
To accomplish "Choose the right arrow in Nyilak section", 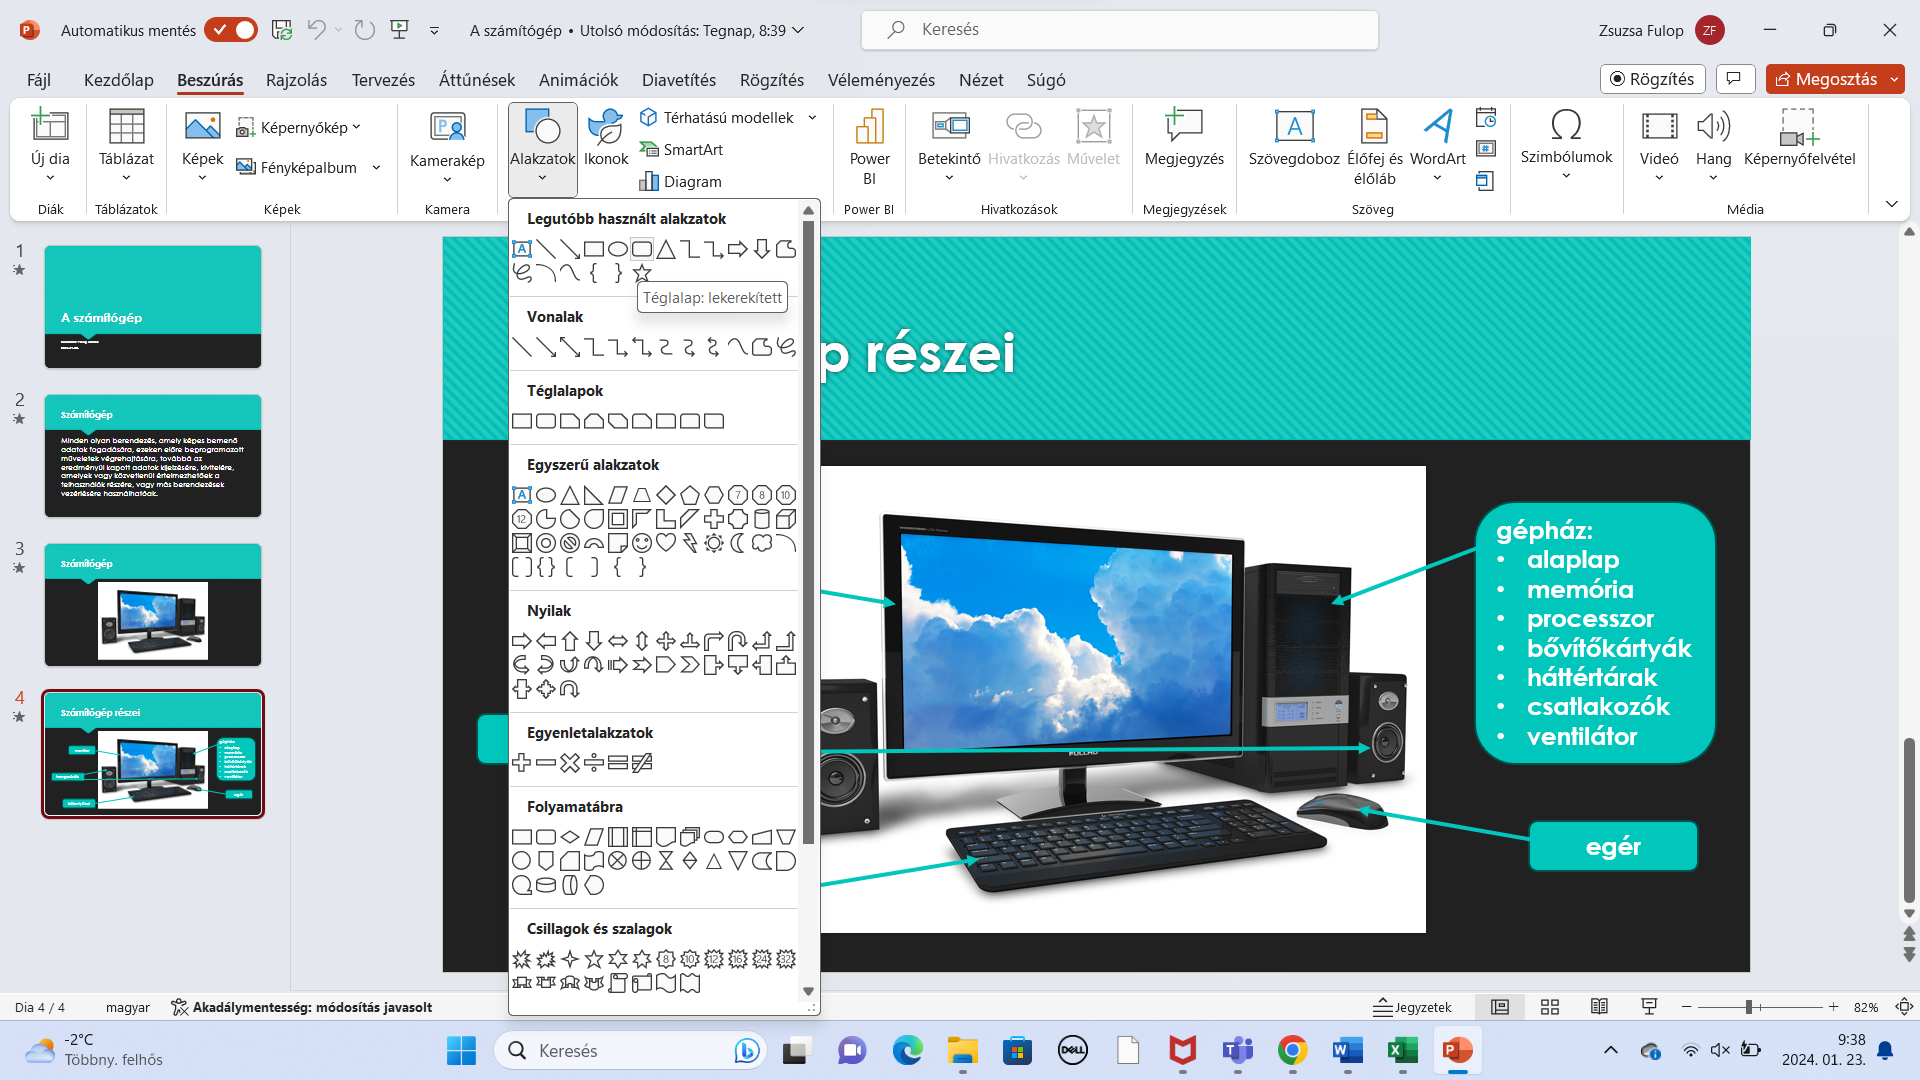I will [521, 641].
